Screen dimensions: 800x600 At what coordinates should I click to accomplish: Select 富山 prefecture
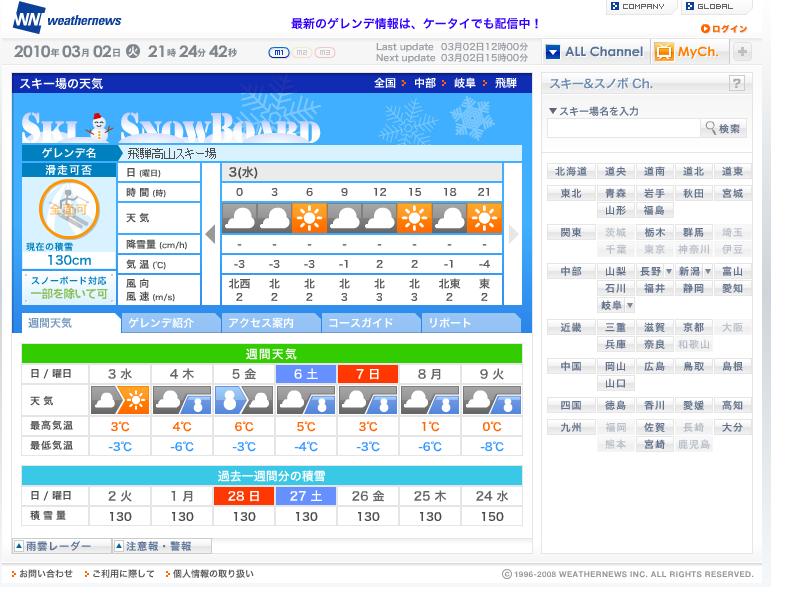click(732, 271)
